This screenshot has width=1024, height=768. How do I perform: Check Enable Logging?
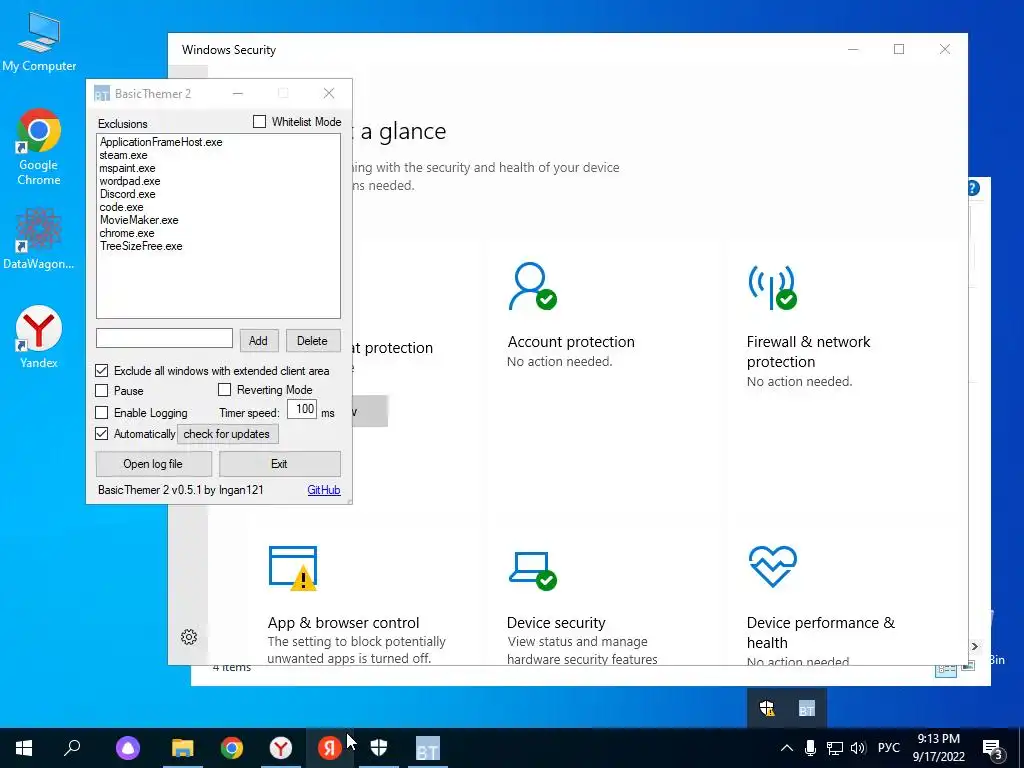click(x=101, y=413)
